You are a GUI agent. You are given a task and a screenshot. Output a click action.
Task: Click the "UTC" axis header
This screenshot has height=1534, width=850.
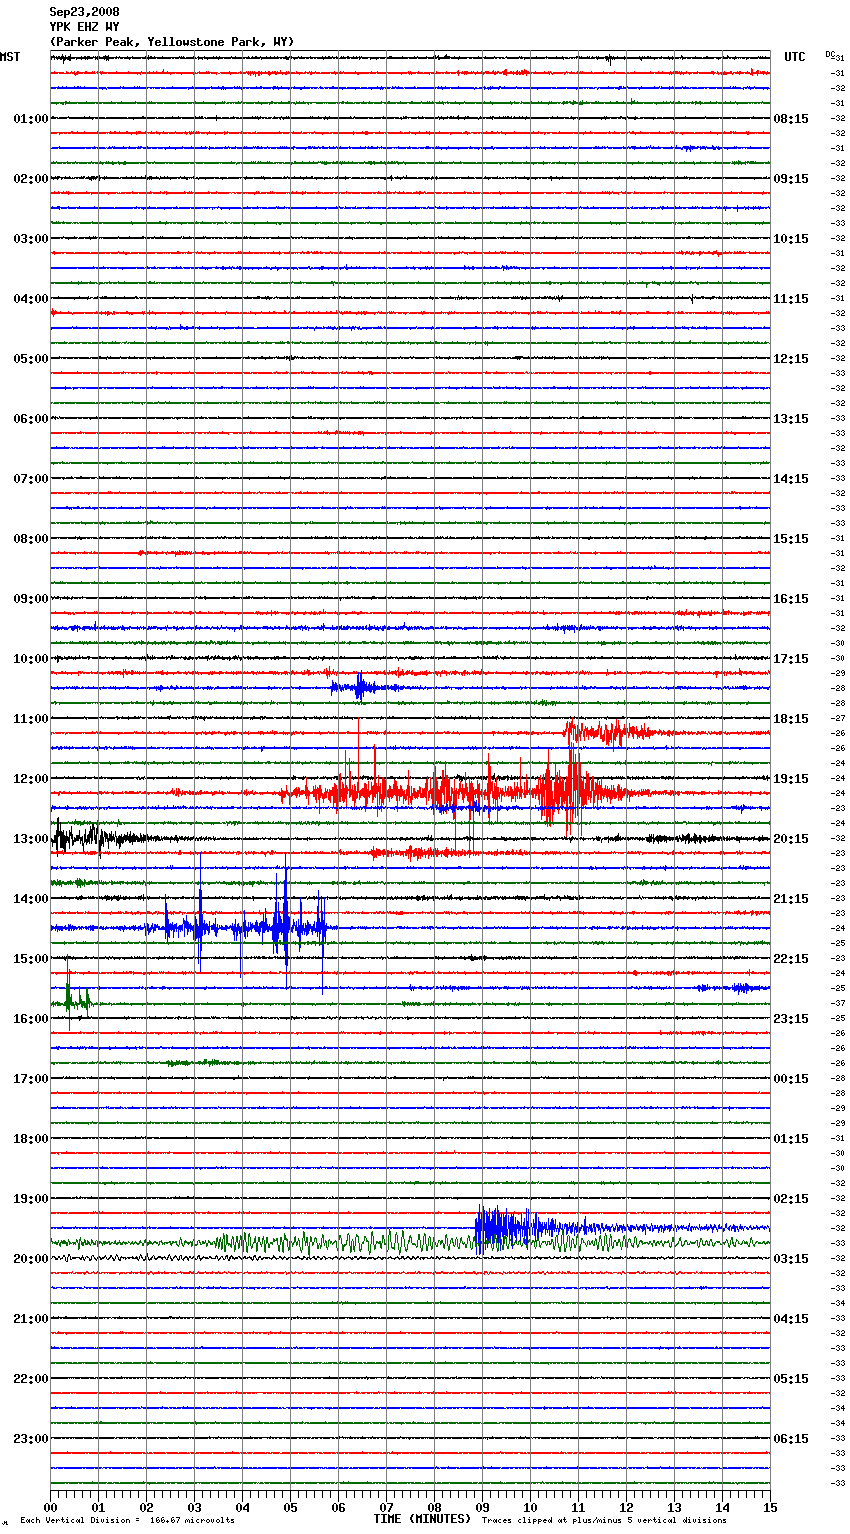tap(795, 57)
